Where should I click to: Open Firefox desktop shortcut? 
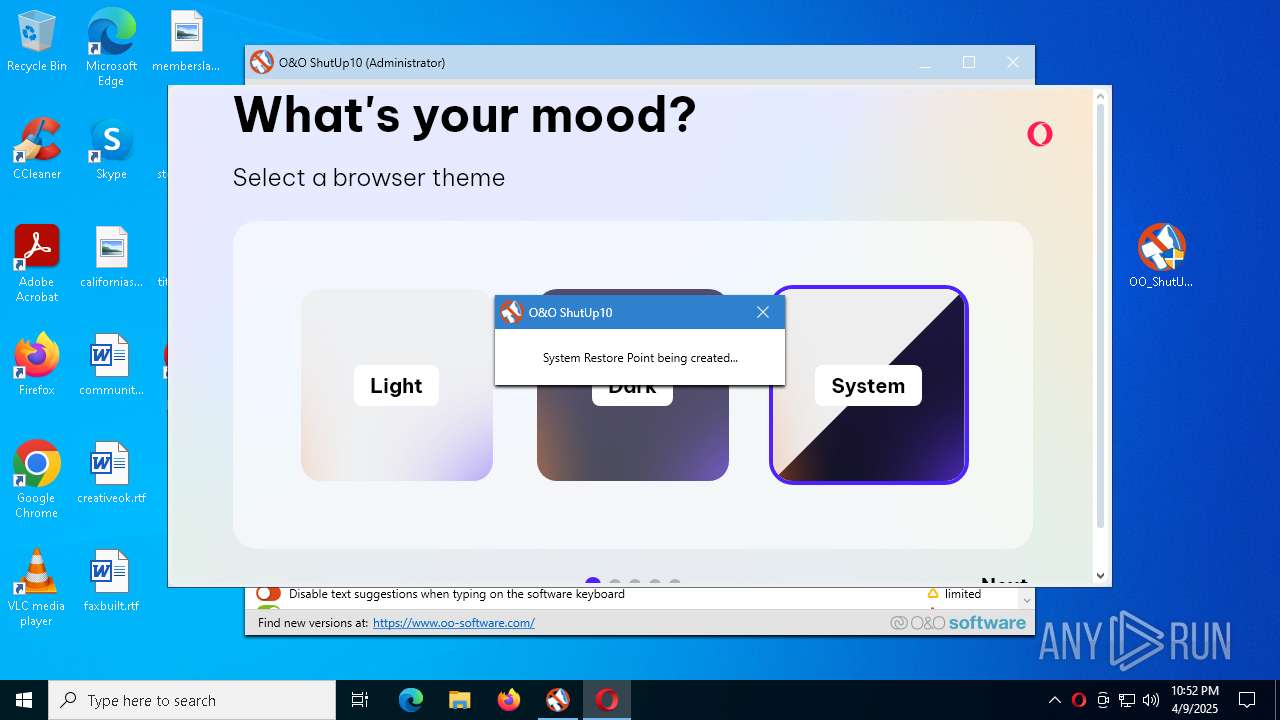(37, 365)
